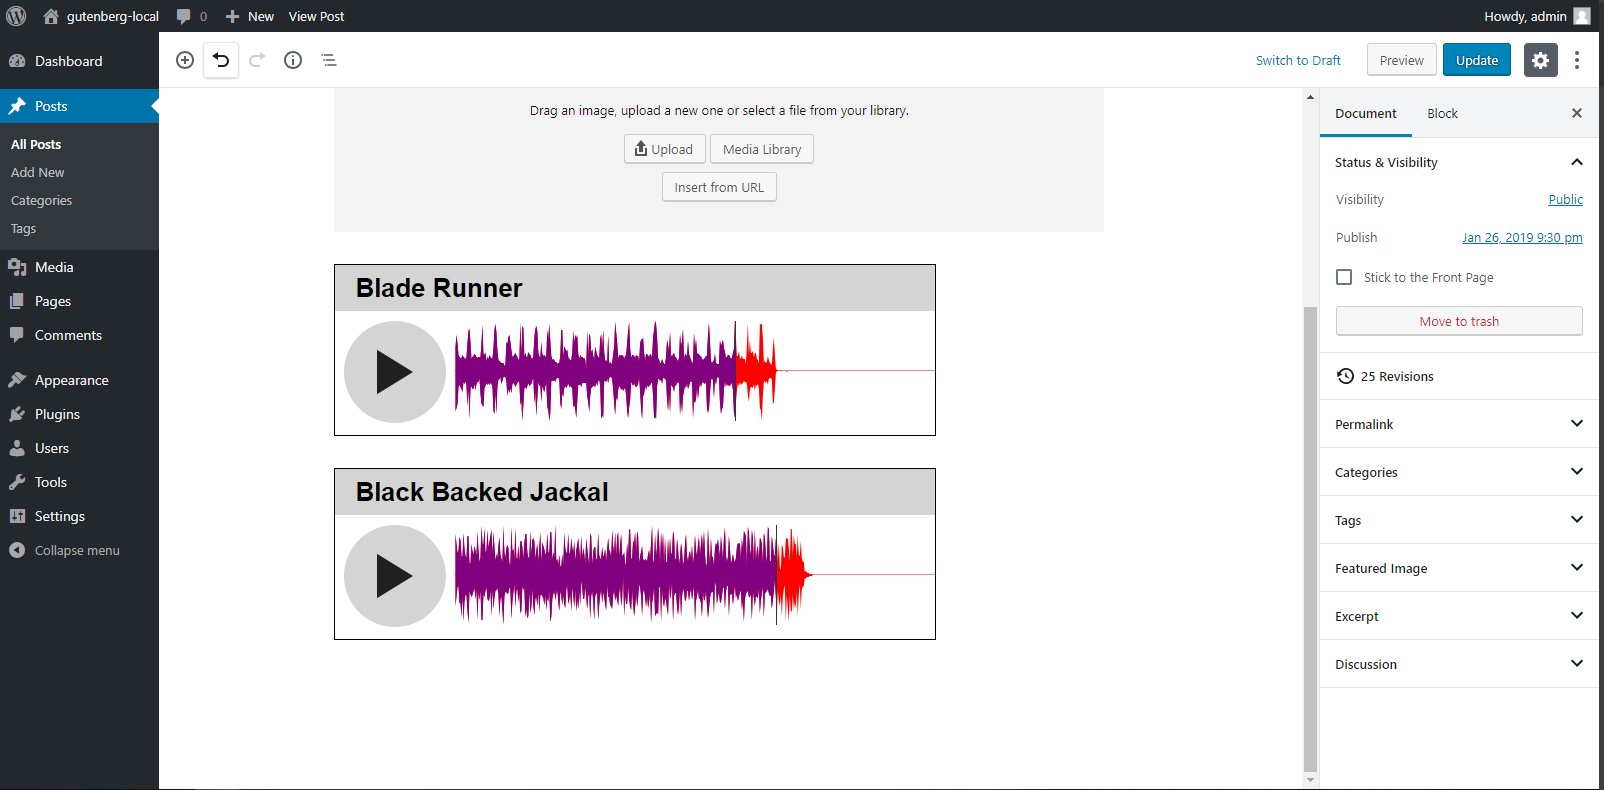The width and height of the screenshot is (1604, 790).
Task: Click the Users person icon
Action: click(17, 448)
